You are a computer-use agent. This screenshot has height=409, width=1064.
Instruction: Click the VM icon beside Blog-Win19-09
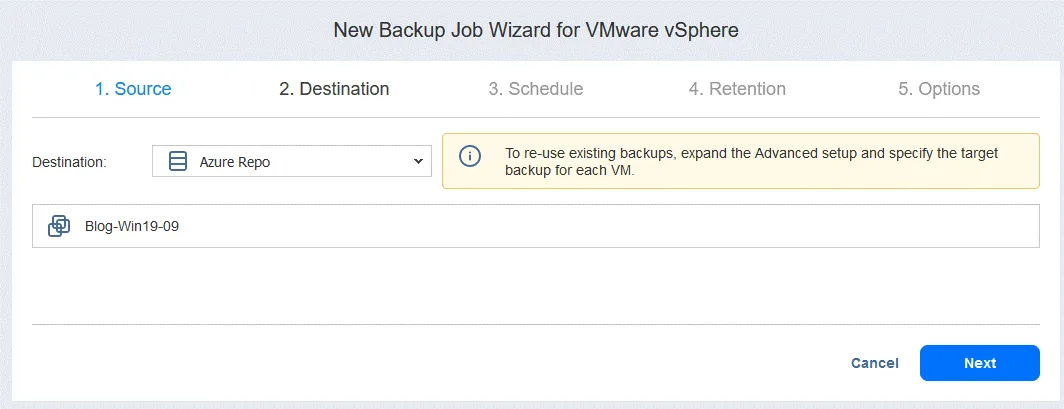point(59,226)
